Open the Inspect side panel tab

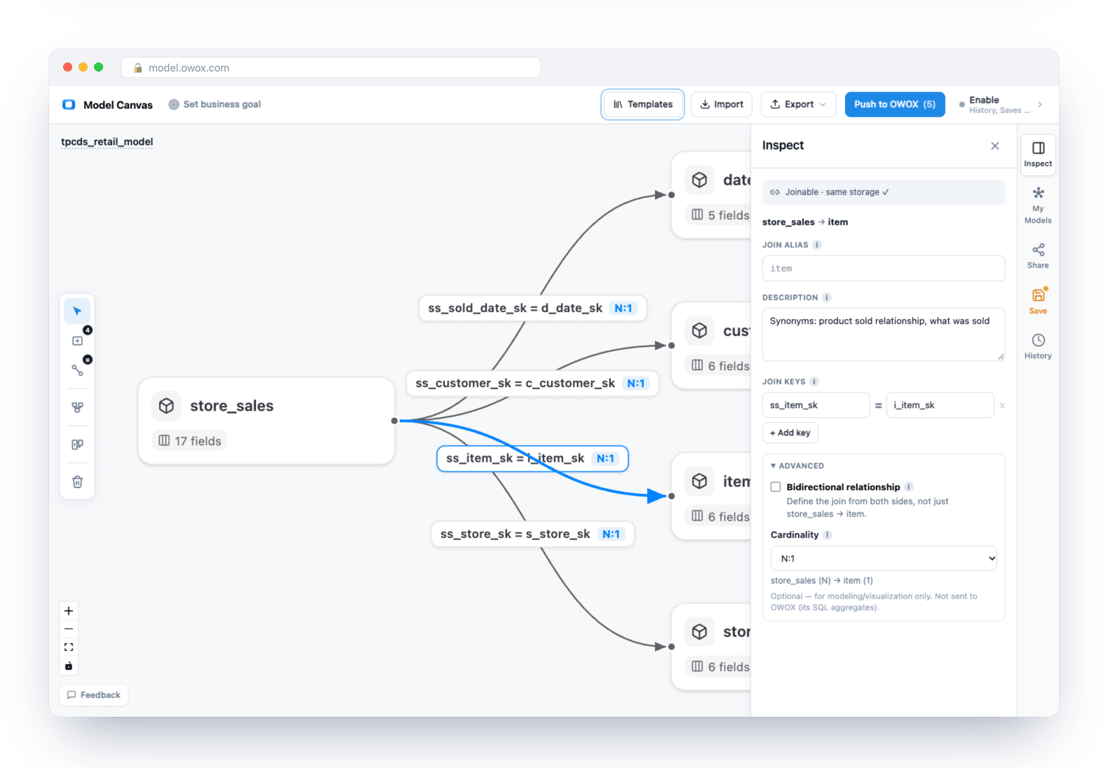(1037, 154)
